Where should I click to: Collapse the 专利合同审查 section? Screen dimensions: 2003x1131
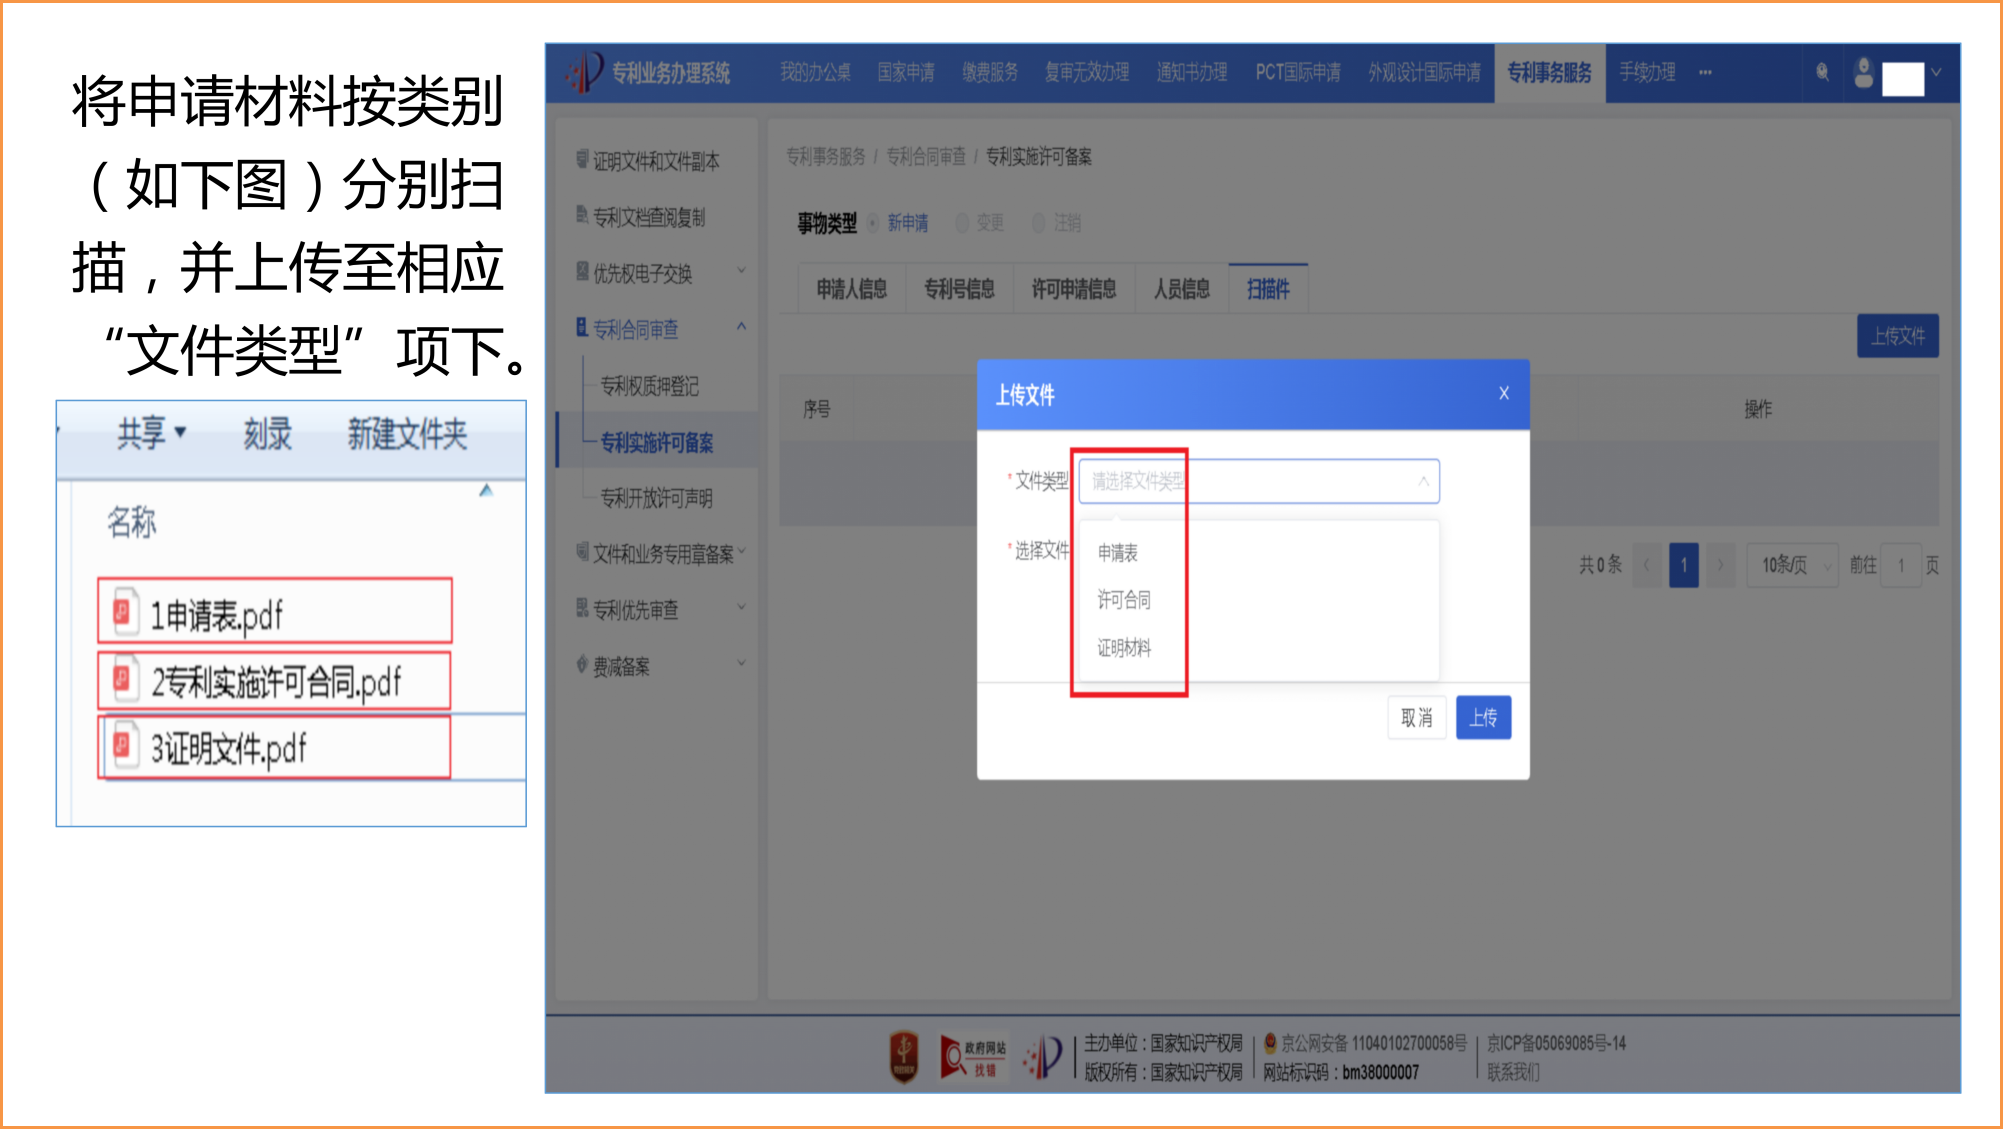click(x=741, y=326)
